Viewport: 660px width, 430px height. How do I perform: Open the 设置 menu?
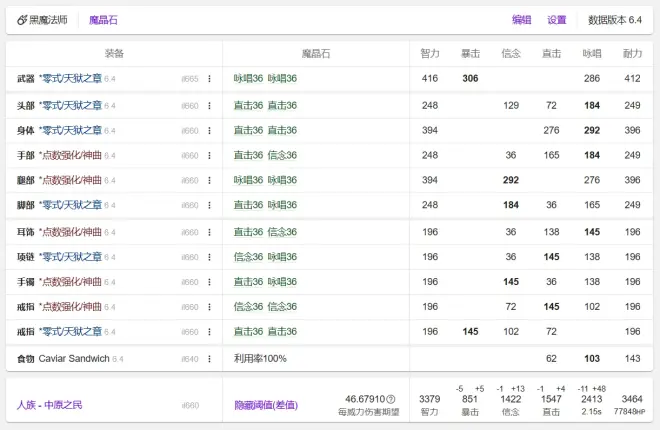(x=556, y=20)
